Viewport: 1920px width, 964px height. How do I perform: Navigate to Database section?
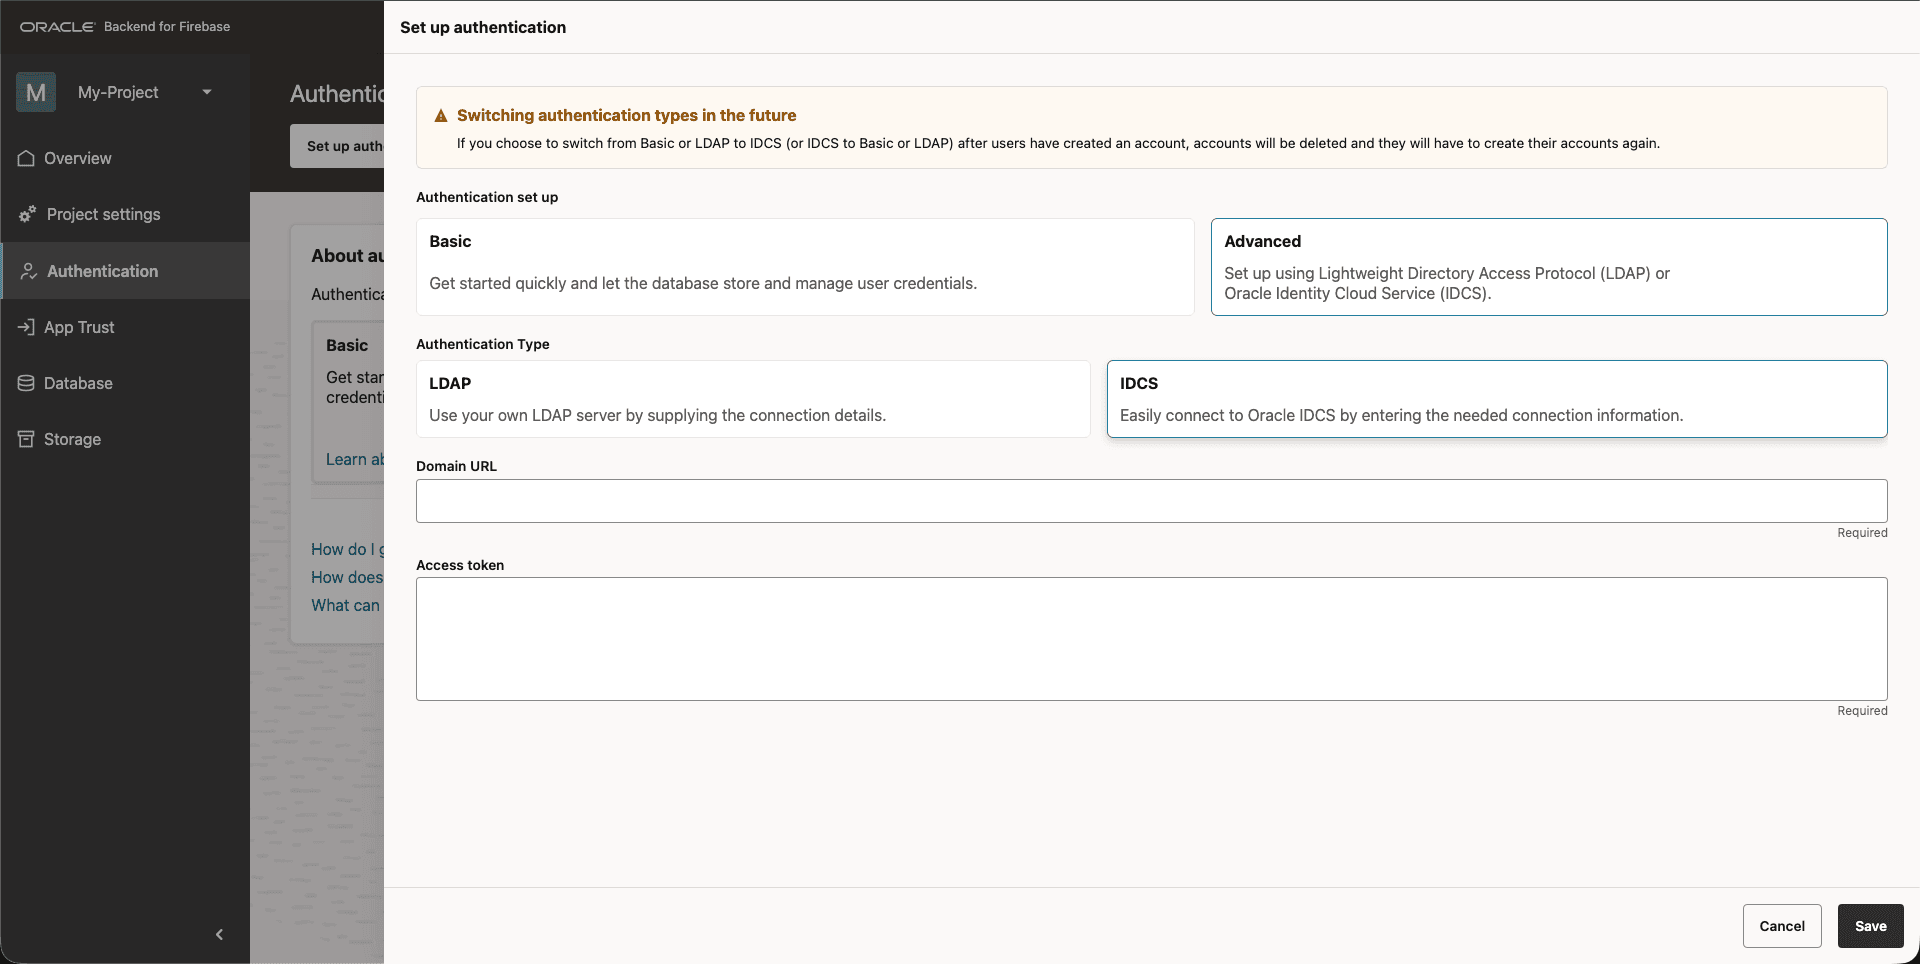point(125,383)
